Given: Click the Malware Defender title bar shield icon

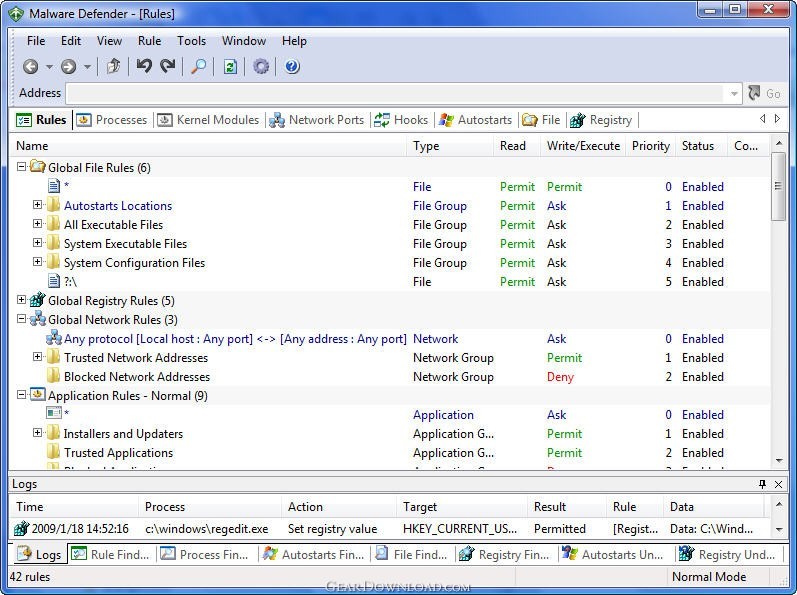Looking at the screenshot, I should point(16,14).
